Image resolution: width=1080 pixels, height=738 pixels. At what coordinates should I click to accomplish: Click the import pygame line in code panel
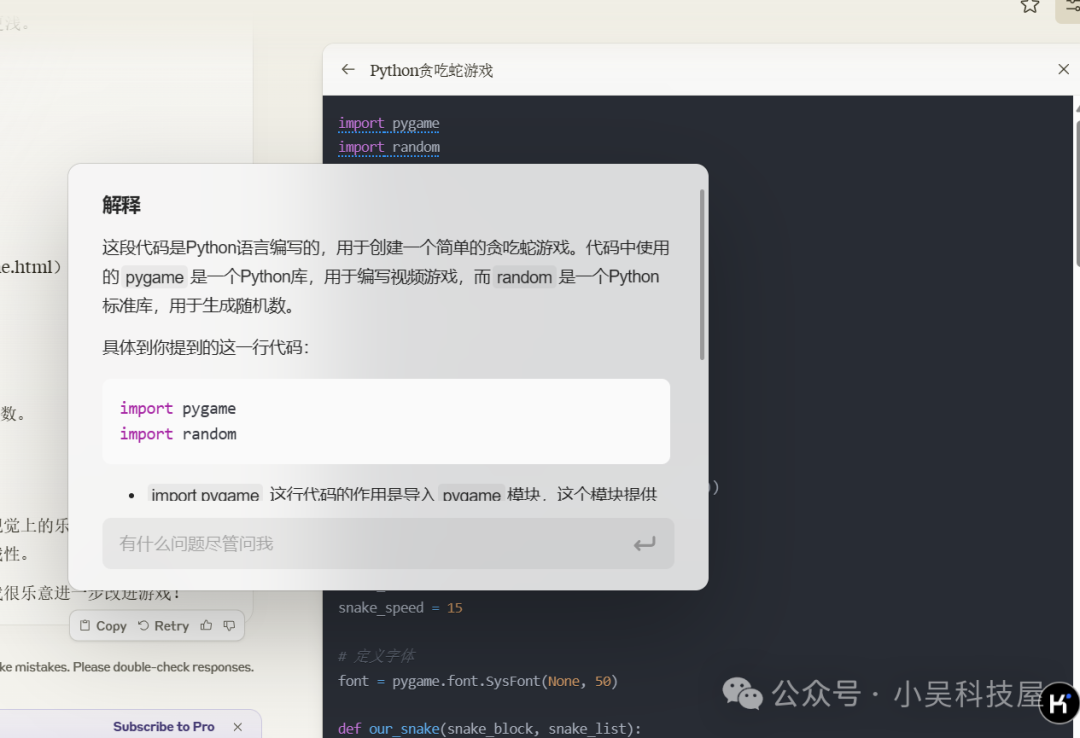click(388, 124)
